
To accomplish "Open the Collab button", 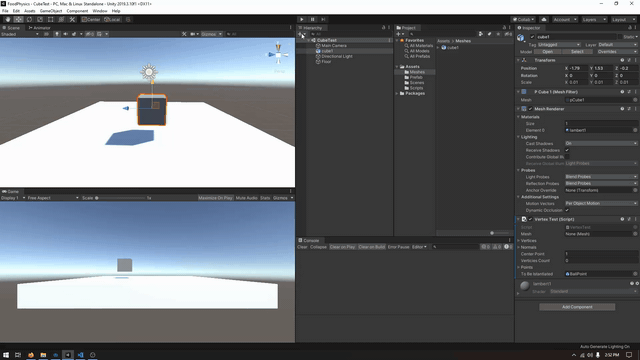I will pos(523,19).
